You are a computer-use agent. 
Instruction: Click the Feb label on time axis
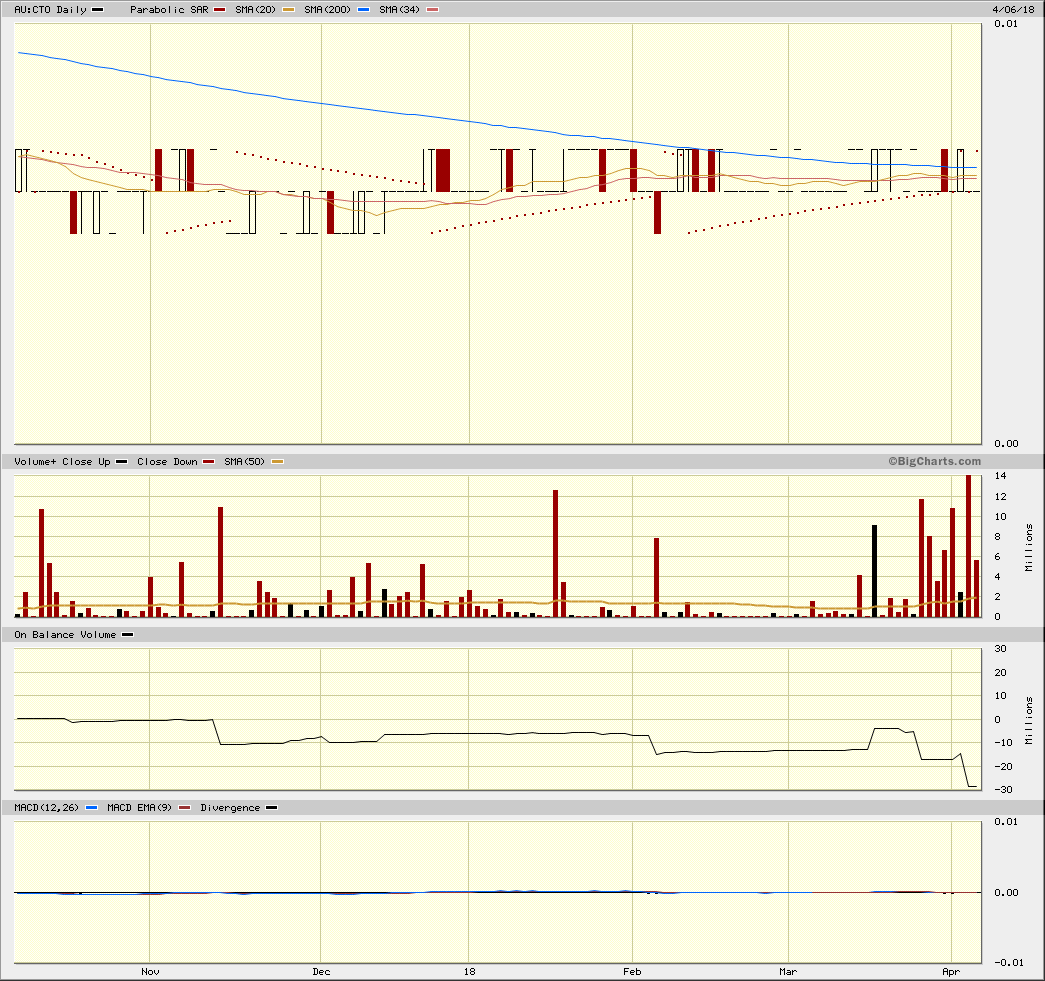click(632, 972)
